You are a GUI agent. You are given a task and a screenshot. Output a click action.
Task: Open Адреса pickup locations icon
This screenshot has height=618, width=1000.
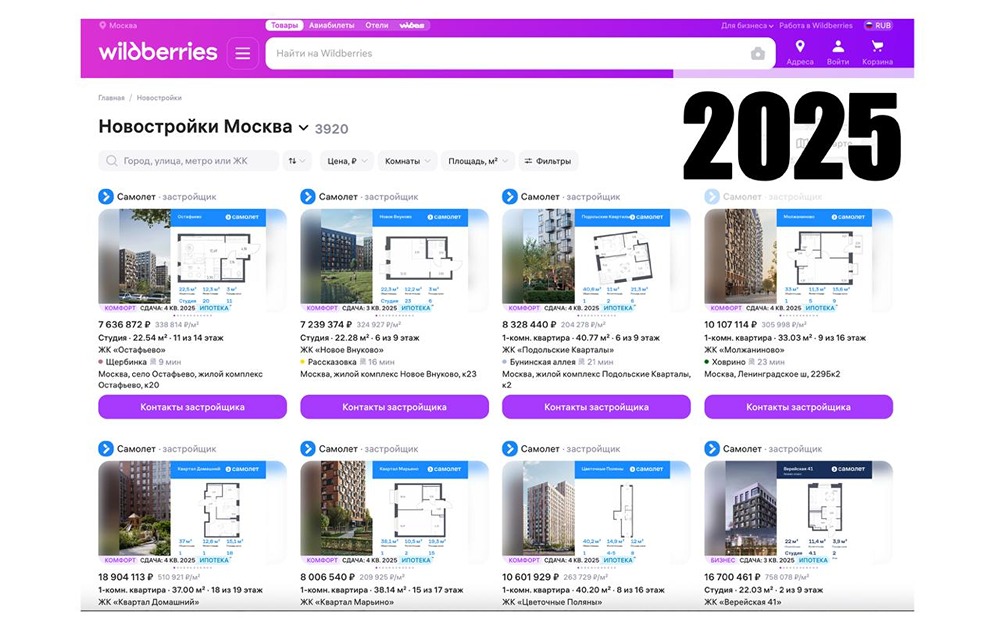(x=800, y=53)
